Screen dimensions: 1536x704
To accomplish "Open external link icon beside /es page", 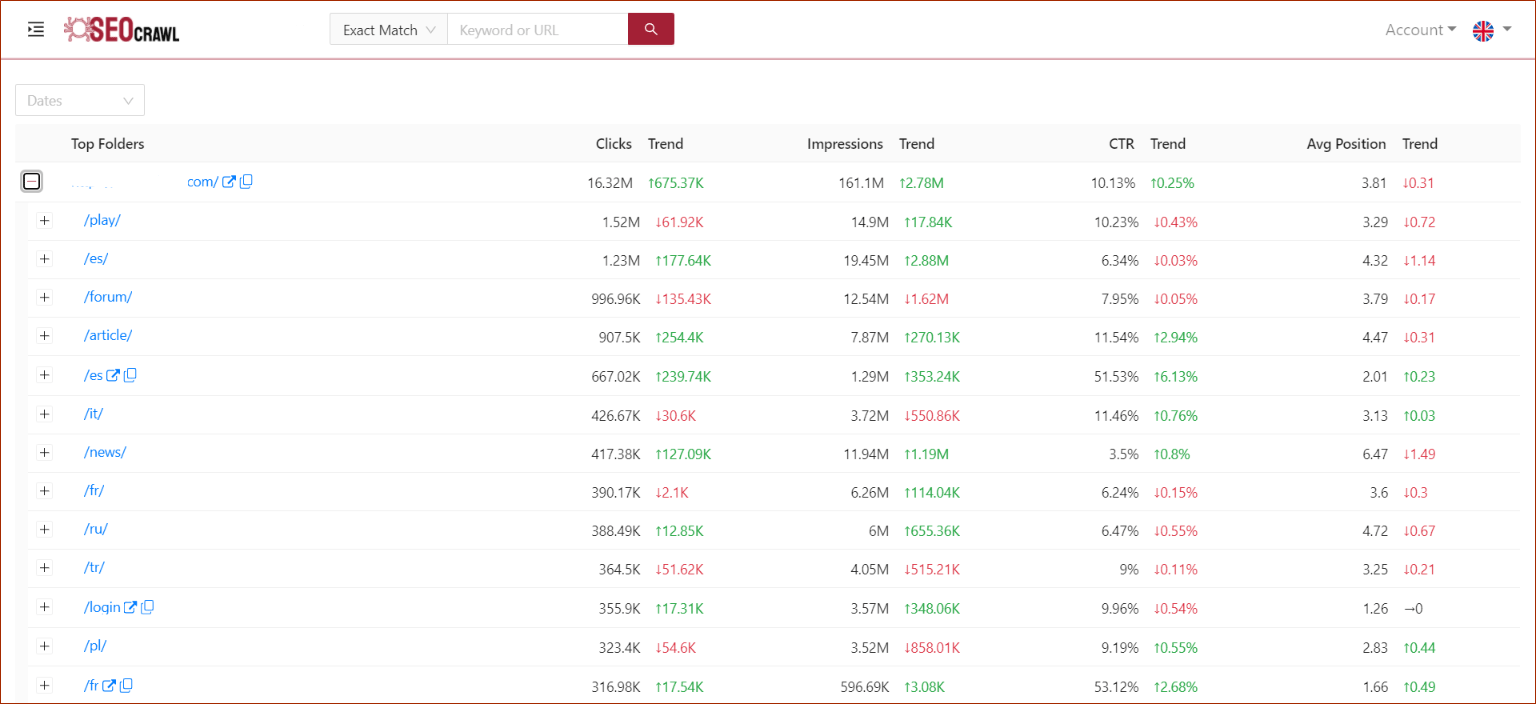I will [113, 375].
